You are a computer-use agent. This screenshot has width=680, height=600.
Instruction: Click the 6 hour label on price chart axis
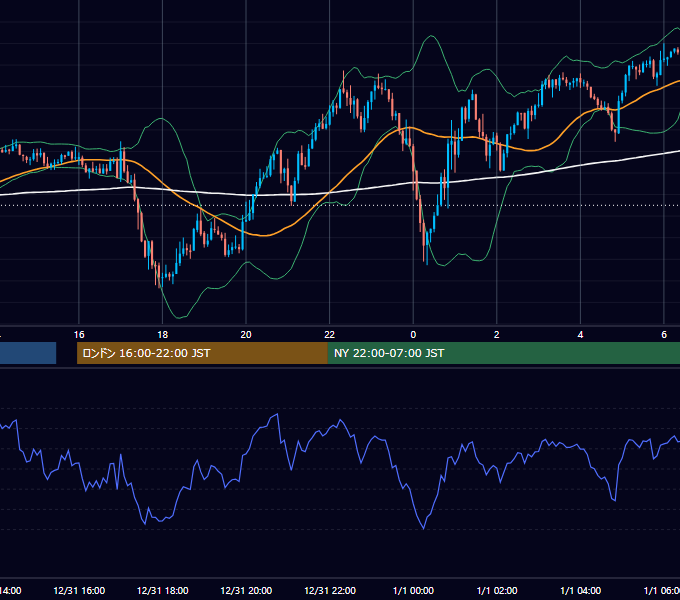click(x=664, y=334)
